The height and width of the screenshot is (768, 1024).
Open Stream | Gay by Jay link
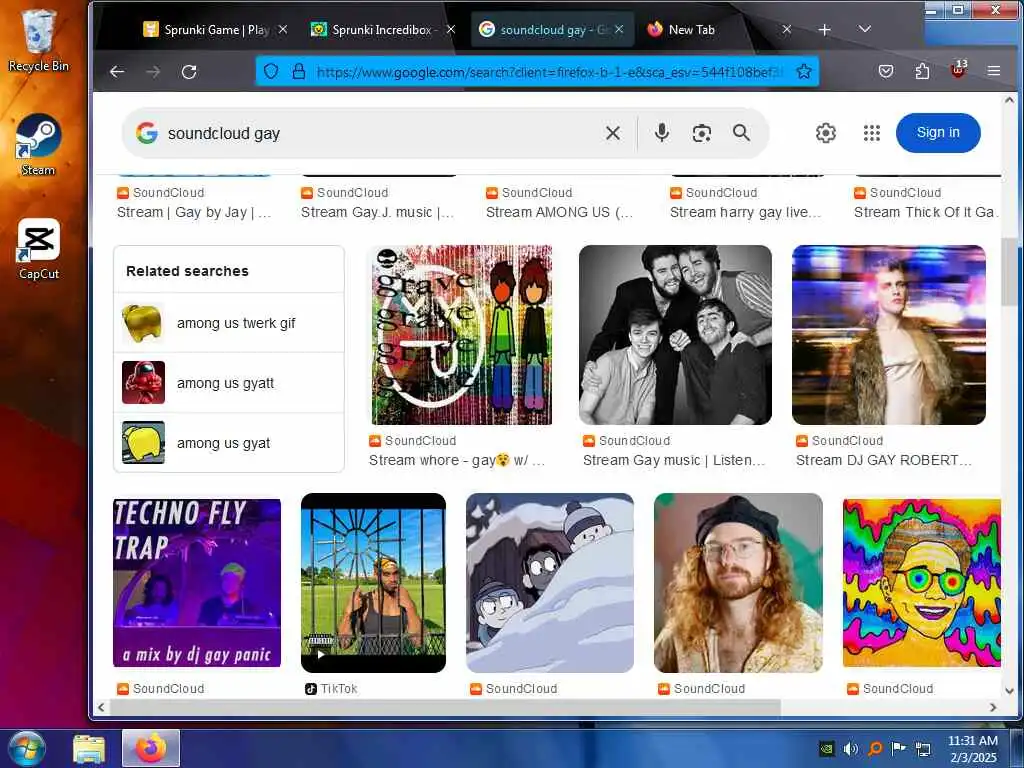(194, 212)
